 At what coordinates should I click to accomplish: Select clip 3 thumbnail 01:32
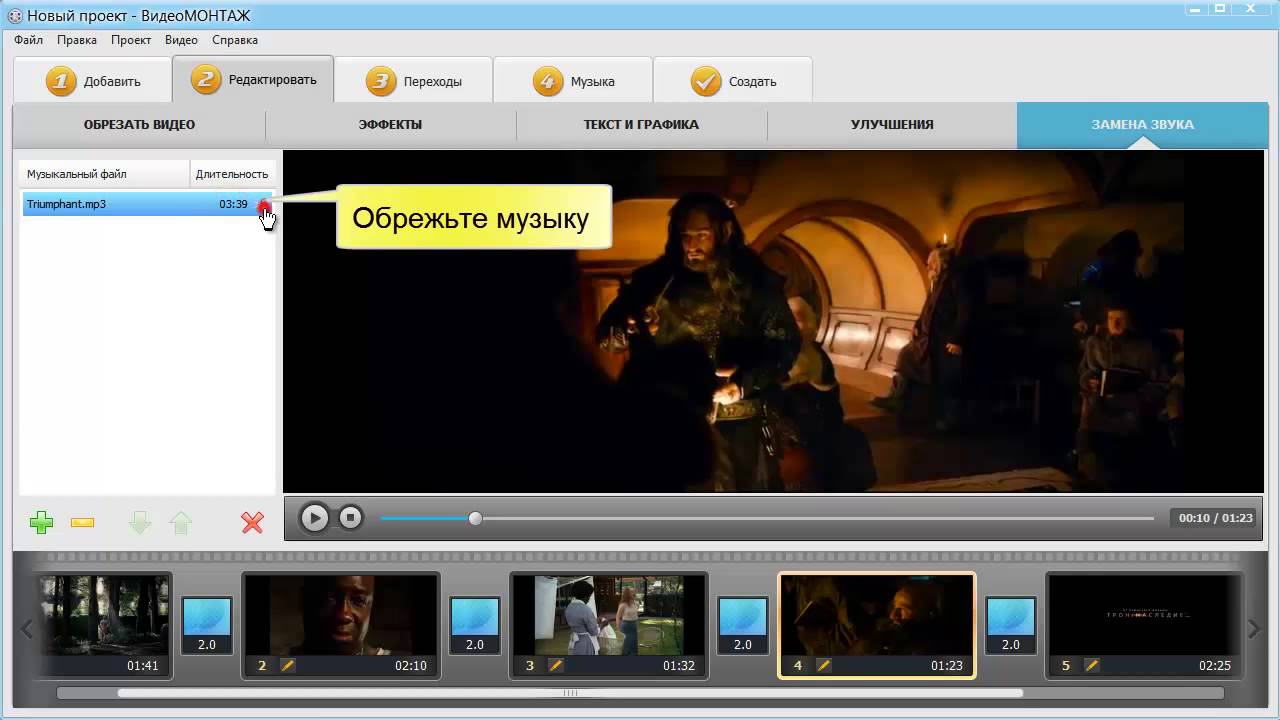pos(609,626)
